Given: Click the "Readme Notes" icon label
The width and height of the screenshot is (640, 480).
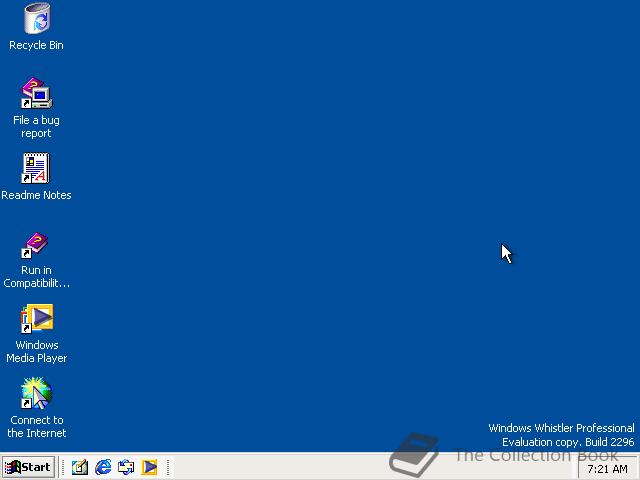Looking at the screenshot, I should (x=36, y=195).
